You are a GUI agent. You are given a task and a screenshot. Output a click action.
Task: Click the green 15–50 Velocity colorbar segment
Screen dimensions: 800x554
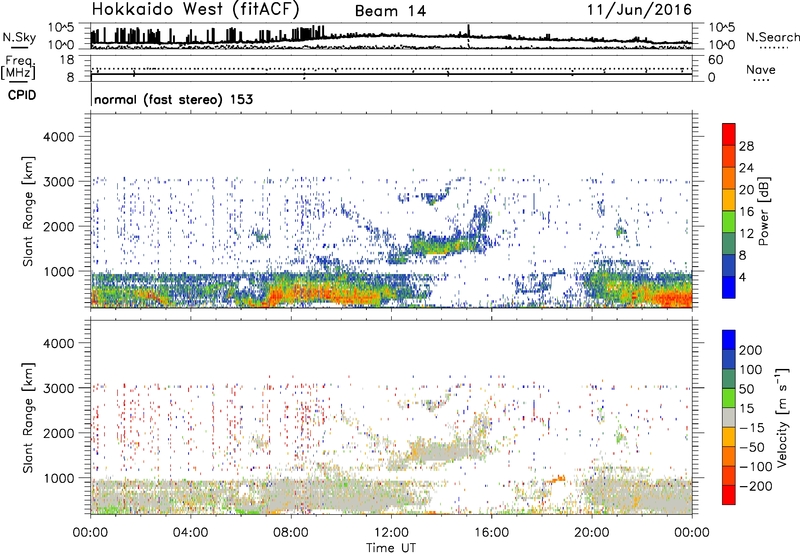(x=729, y=398)
